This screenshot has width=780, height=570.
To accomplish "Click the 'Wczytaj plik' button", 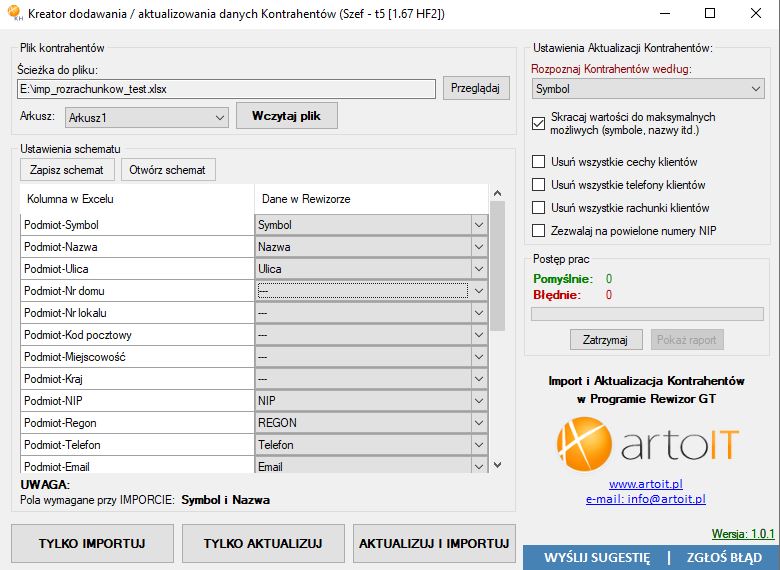I will coord(286,116).
